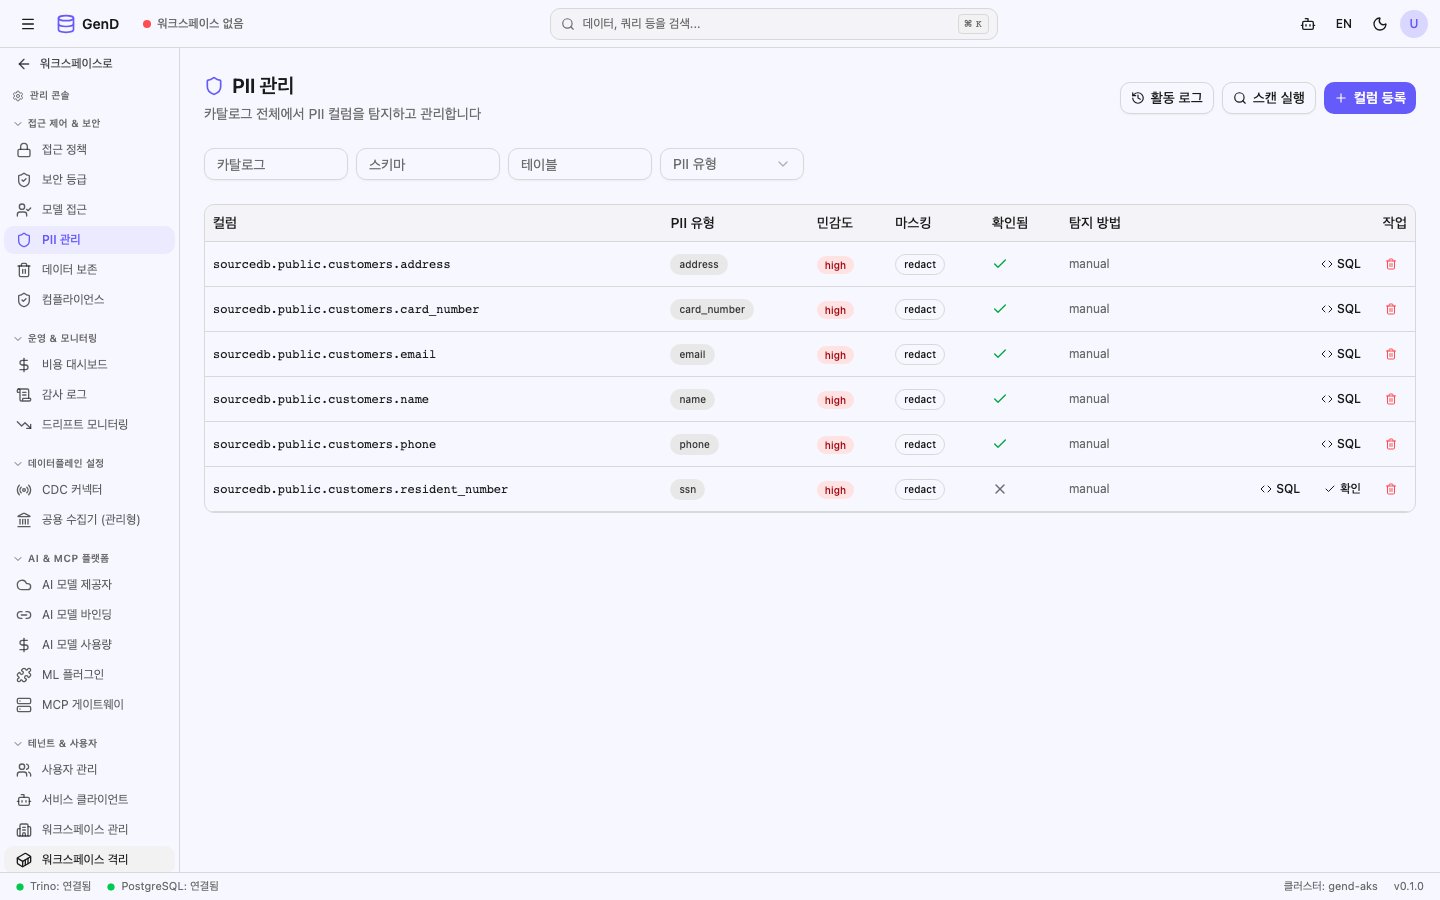Open the PII 유형 filter dropdown
The width and height of the screenshot is (1440, 900).
pos(732,164)
